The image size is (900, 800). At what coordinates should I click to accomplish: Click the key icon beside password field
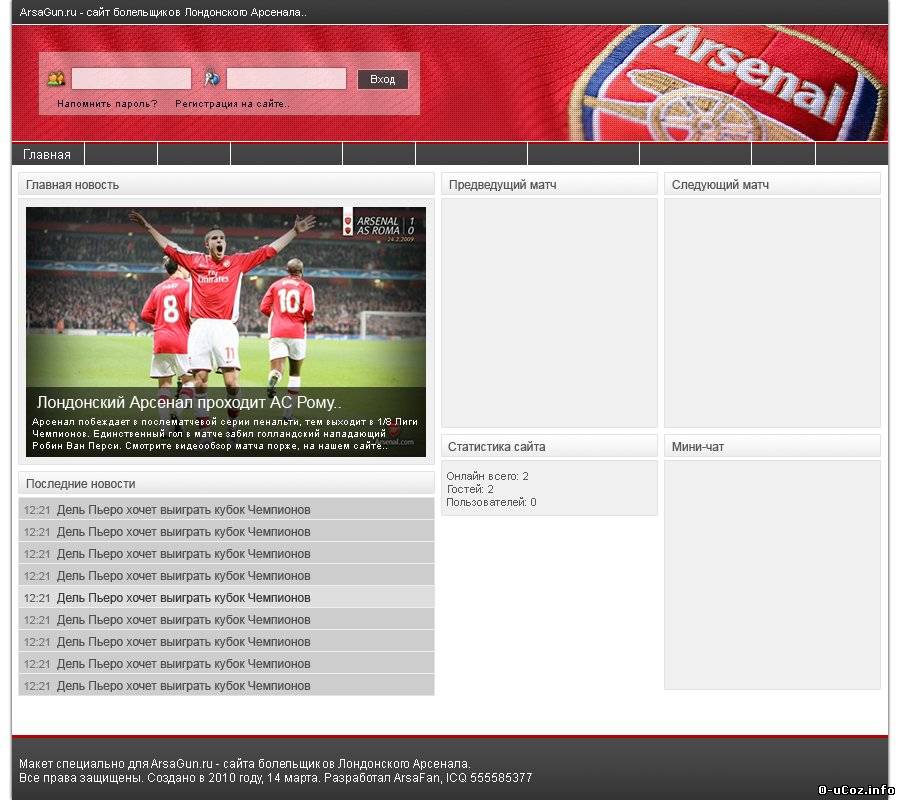point(212,77)
